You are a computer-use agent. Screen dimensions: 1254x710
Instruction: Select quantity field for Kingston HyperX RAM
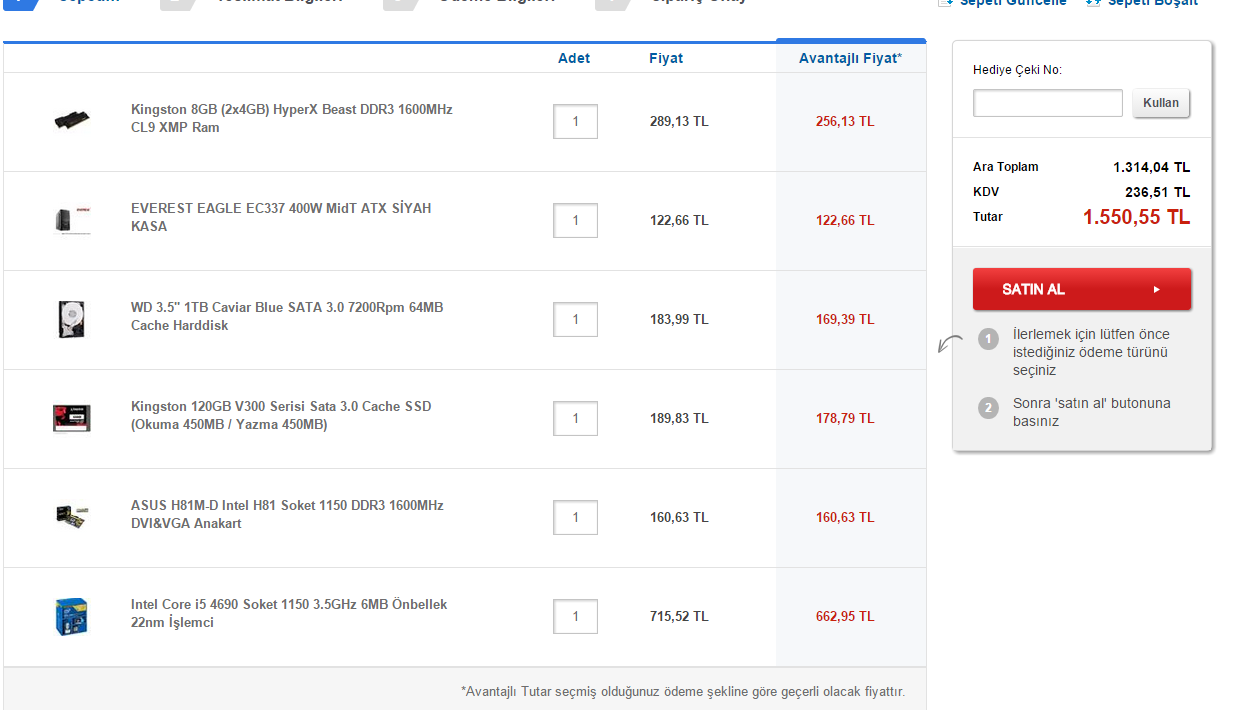tap(575, 122)
